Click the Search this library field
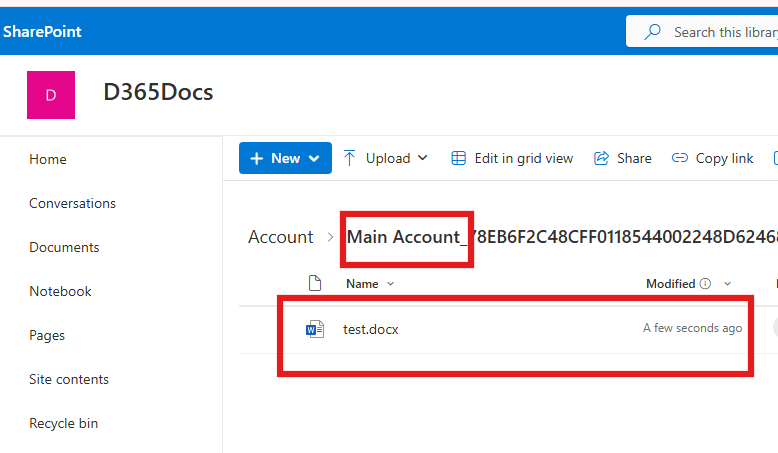The image size is (778, 453). tap(720, 32)
